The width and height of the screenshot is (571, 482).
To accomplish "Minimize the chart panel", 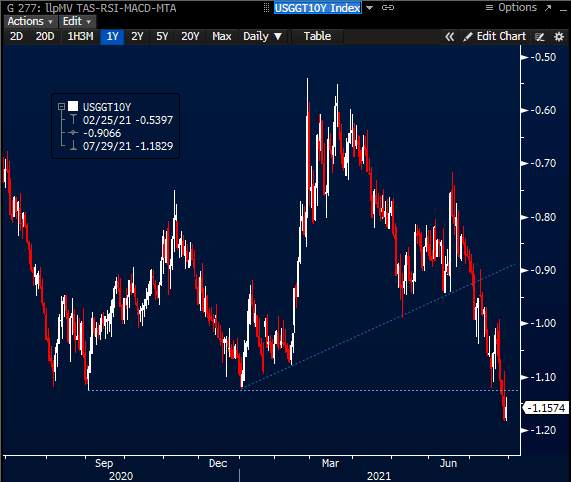I will pos(563,10).
